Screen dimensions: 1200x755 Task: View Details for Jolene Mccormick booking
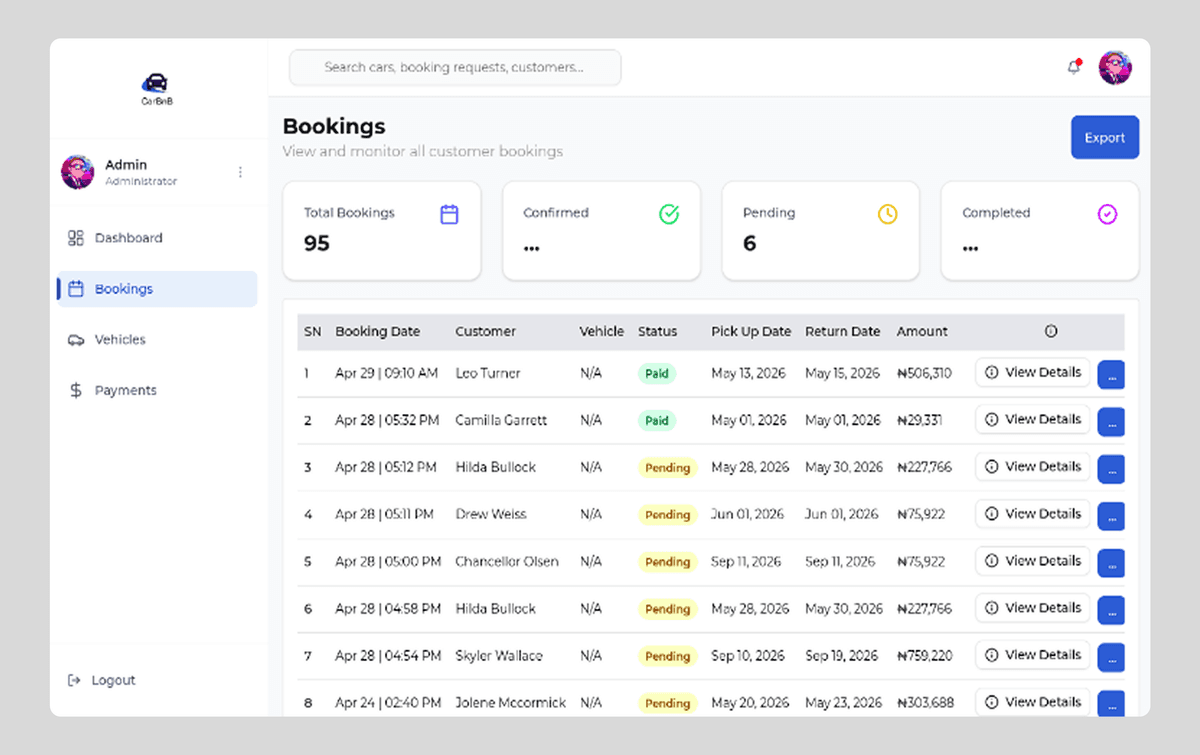click(x=1033, y=701)
